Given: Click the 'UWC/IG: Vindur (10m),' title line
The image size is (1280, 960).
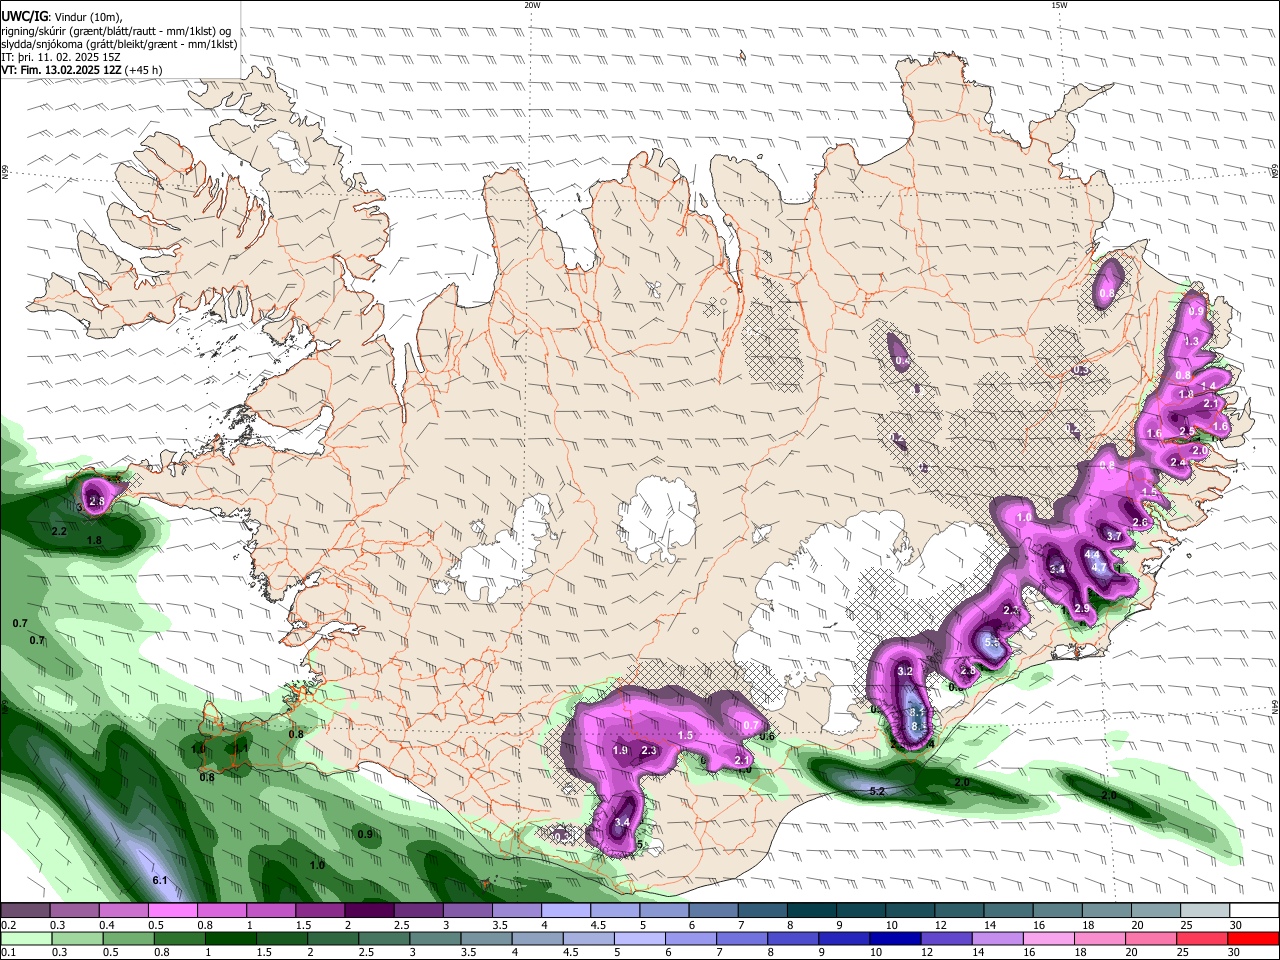Looking at the screenshot, I should pos(62,16).
